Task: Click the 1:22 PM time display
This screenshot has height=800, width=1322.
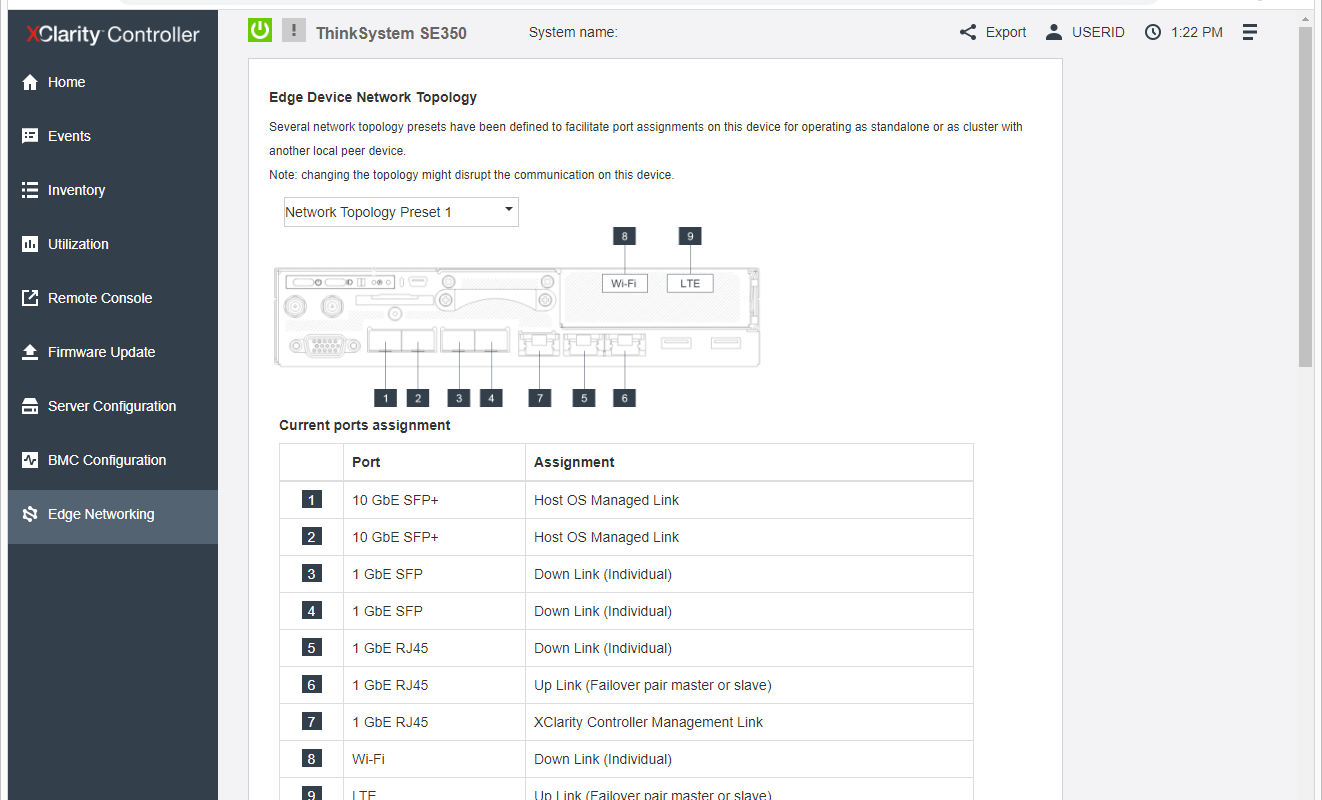Action: click(1197, 32)
